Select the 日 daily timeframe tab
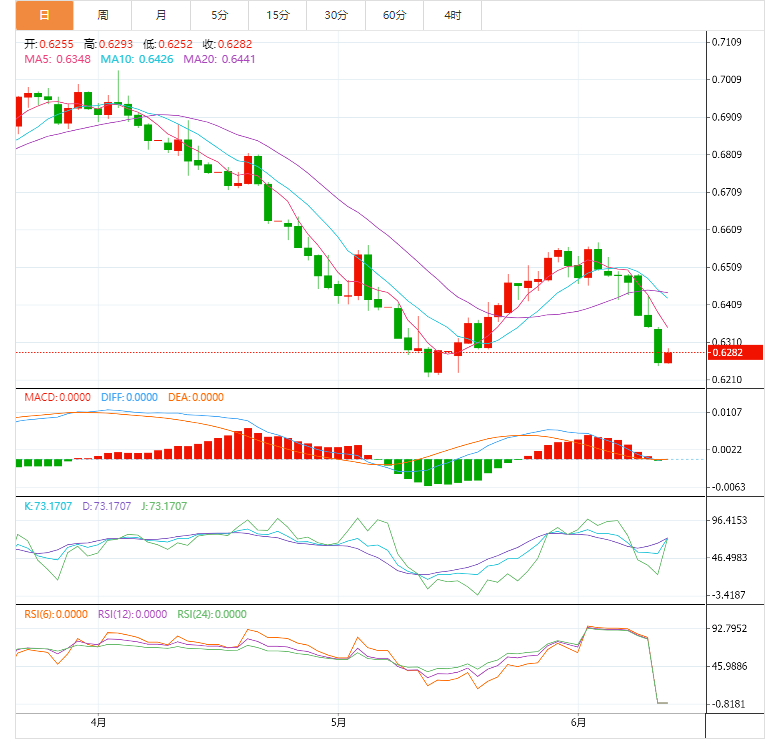Image resolution: width=773 pixels, height=749 pixels. pos(44,15)
